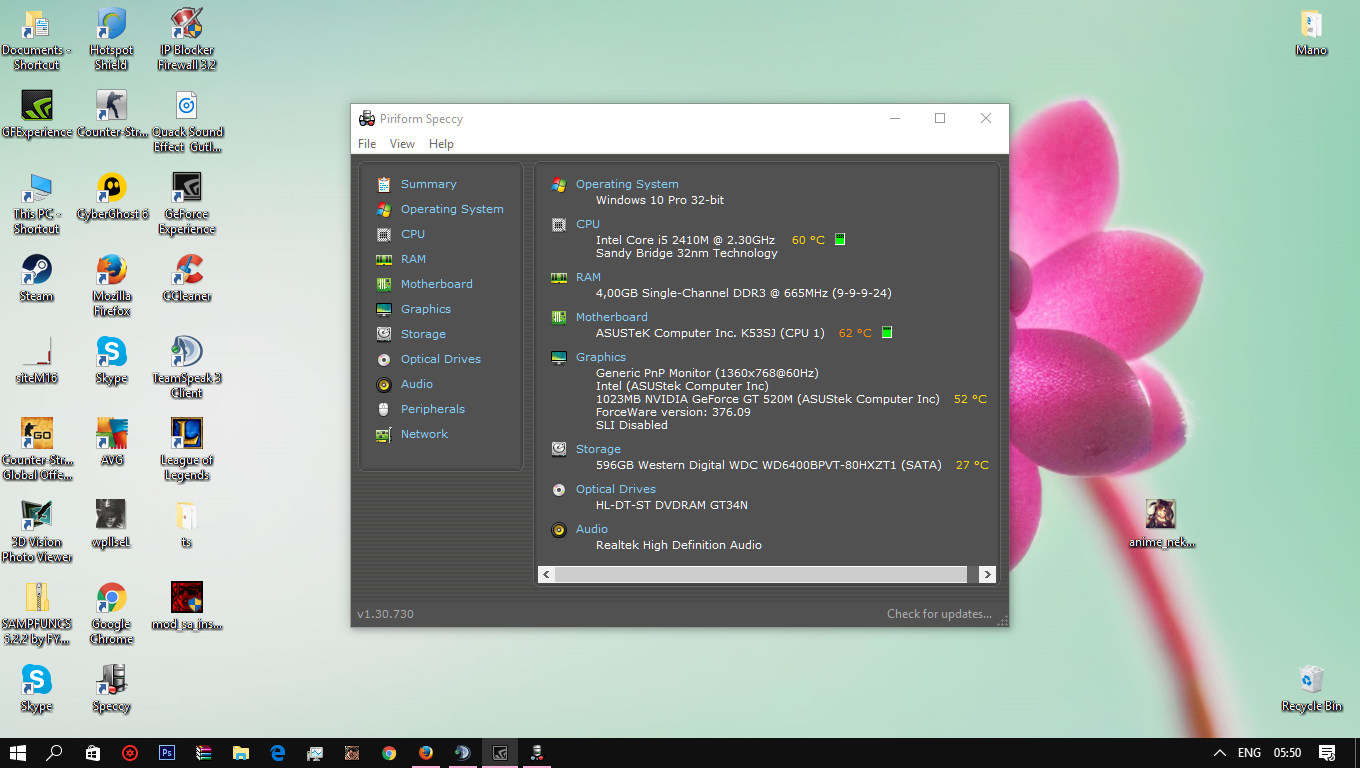Click the Audio speaker icon in sidebar
The width and height of the screenshot is (1360, 768).
tap(383, 384)
